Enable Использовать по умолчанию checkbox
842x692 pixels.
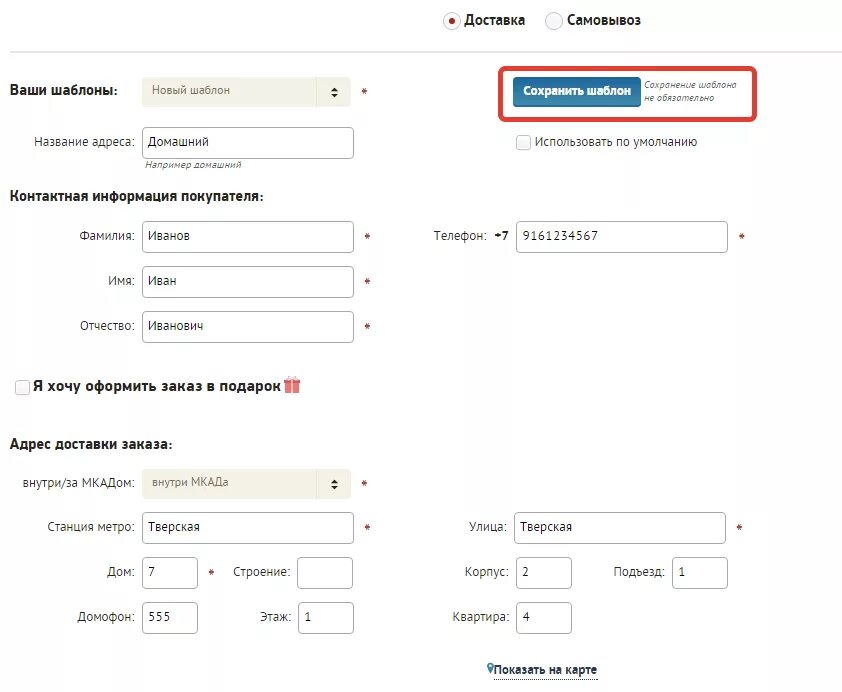tap(523, 142)
